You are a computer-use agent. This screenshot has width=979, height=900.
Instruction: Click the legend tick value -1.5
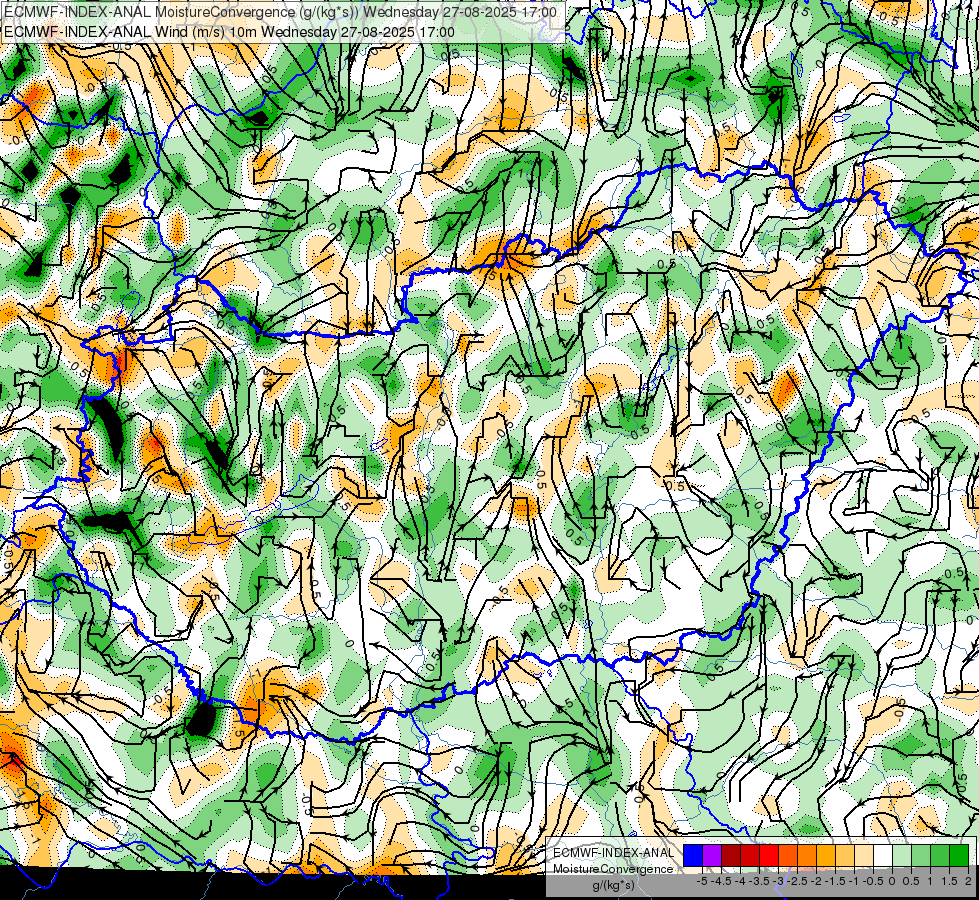pos(836,881)
